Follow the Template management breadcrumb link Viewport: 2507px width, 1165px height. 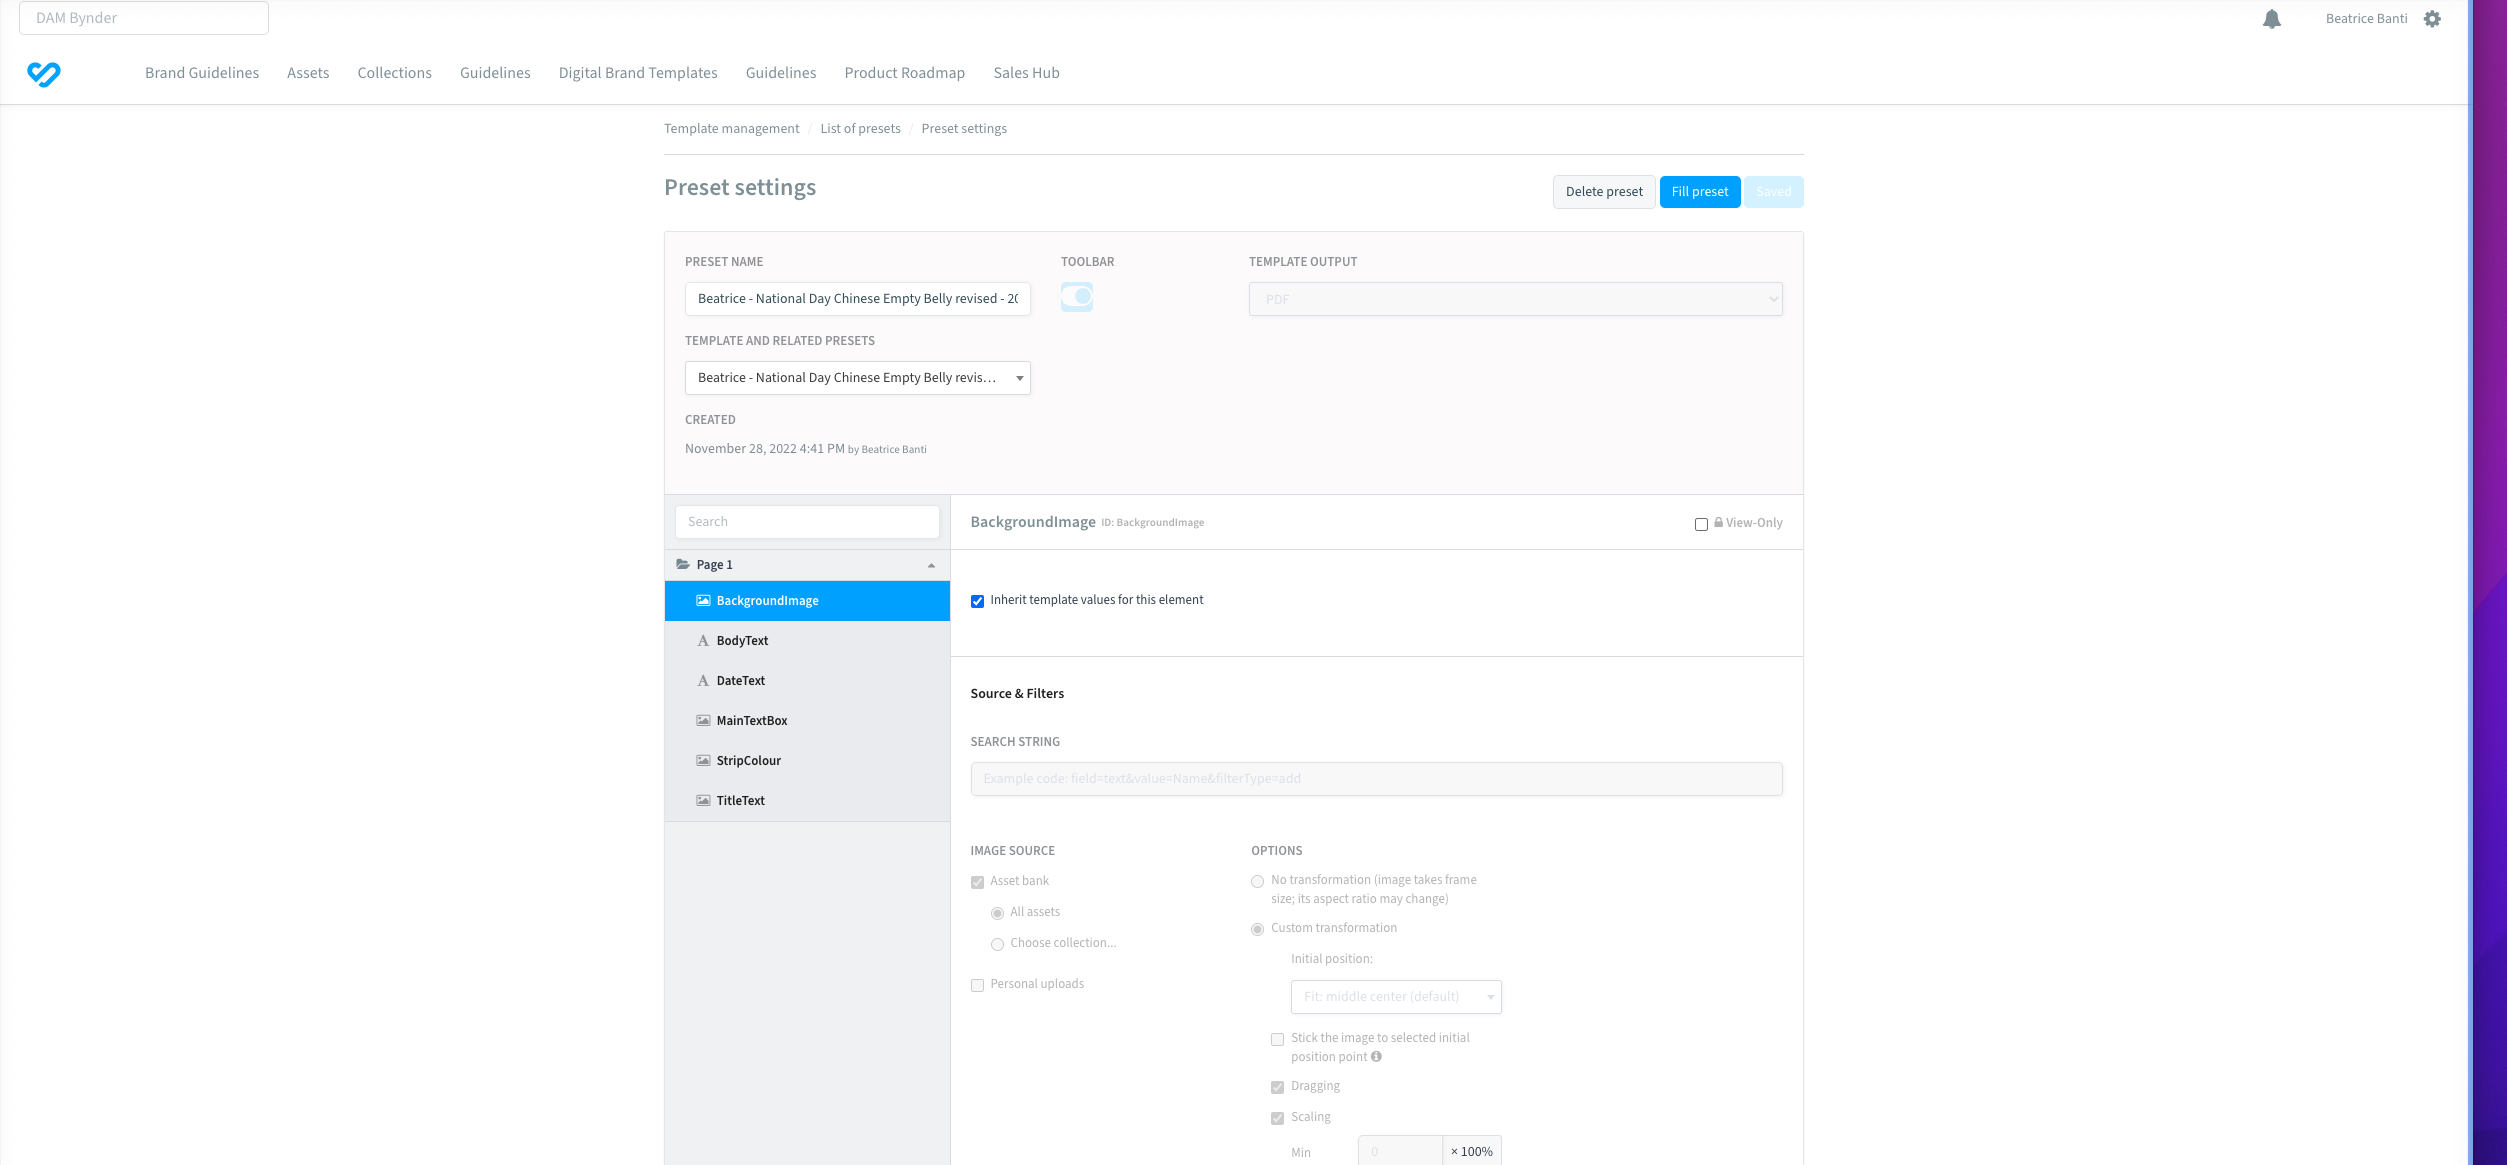(732, 129)
